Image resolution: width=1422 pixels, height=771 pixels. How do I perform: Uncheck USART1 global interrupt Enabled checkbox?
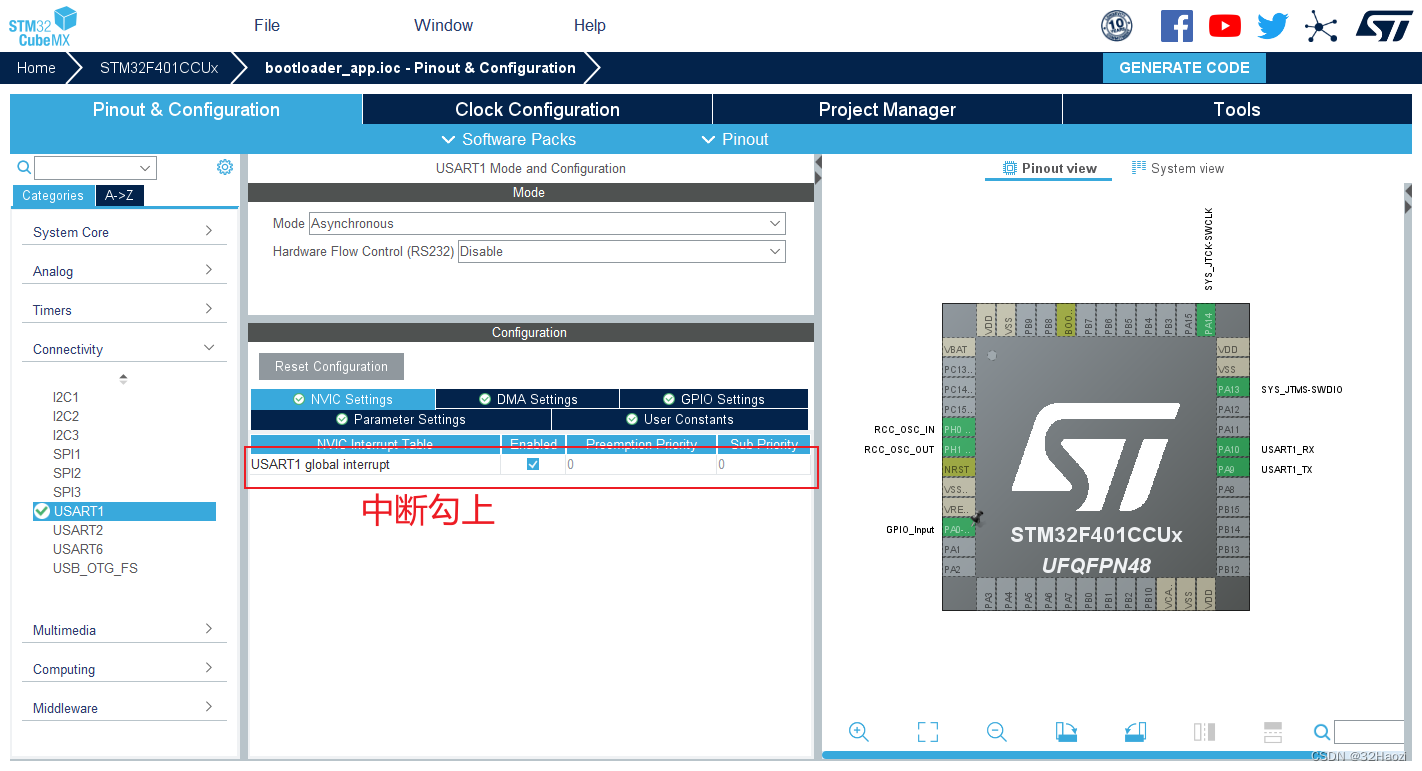pos(533,464)
